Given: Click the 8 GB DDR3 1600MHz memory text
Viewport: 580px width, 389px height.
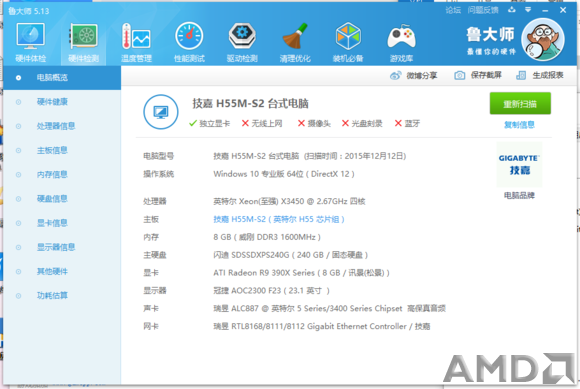Looking at the screenshot, I should (x=267, y=237).
